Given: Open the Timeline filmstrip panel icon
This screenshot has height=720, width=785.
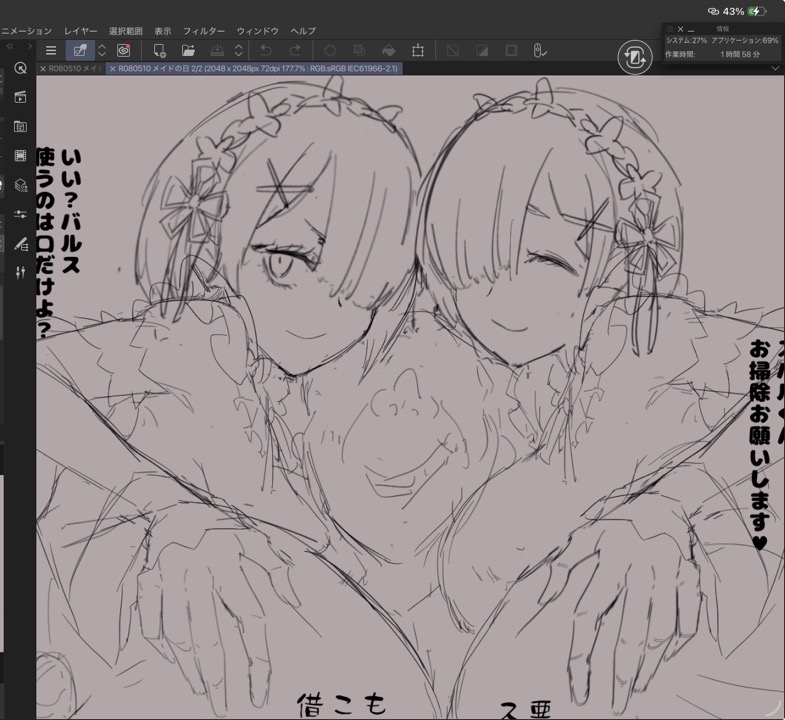Looking at the screenshot, I should (x=21, y=156).
